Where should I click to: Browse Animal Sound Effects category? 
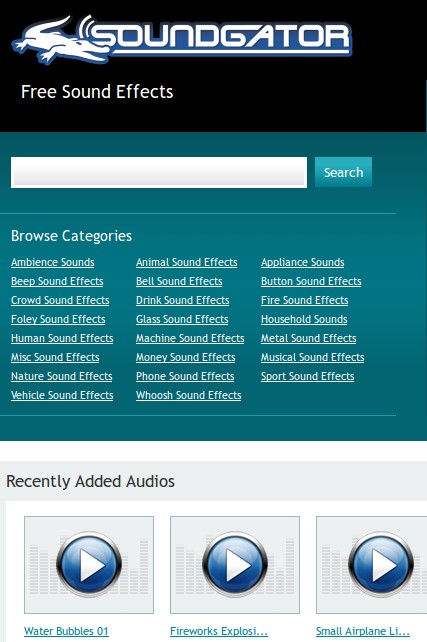(x=187, y=262)
